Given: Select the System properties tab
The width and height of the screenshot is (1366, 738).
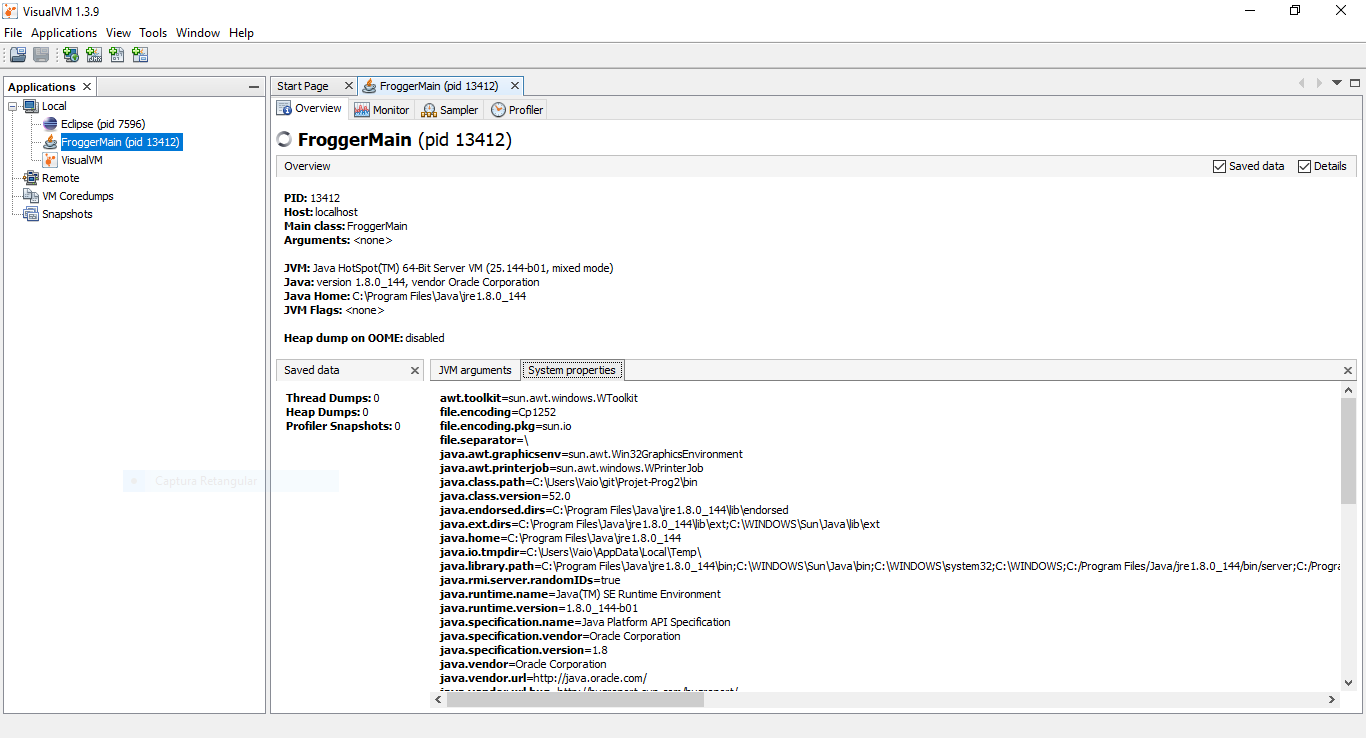Looking at the screenshot, I should point(572,370).
